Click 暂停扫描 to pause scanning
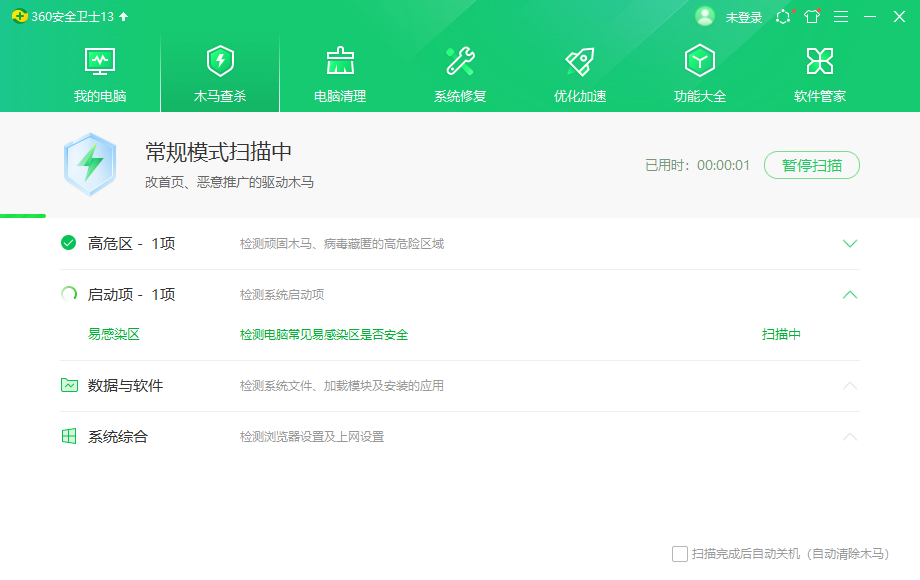The image size is (920, 580). [811, 165]
